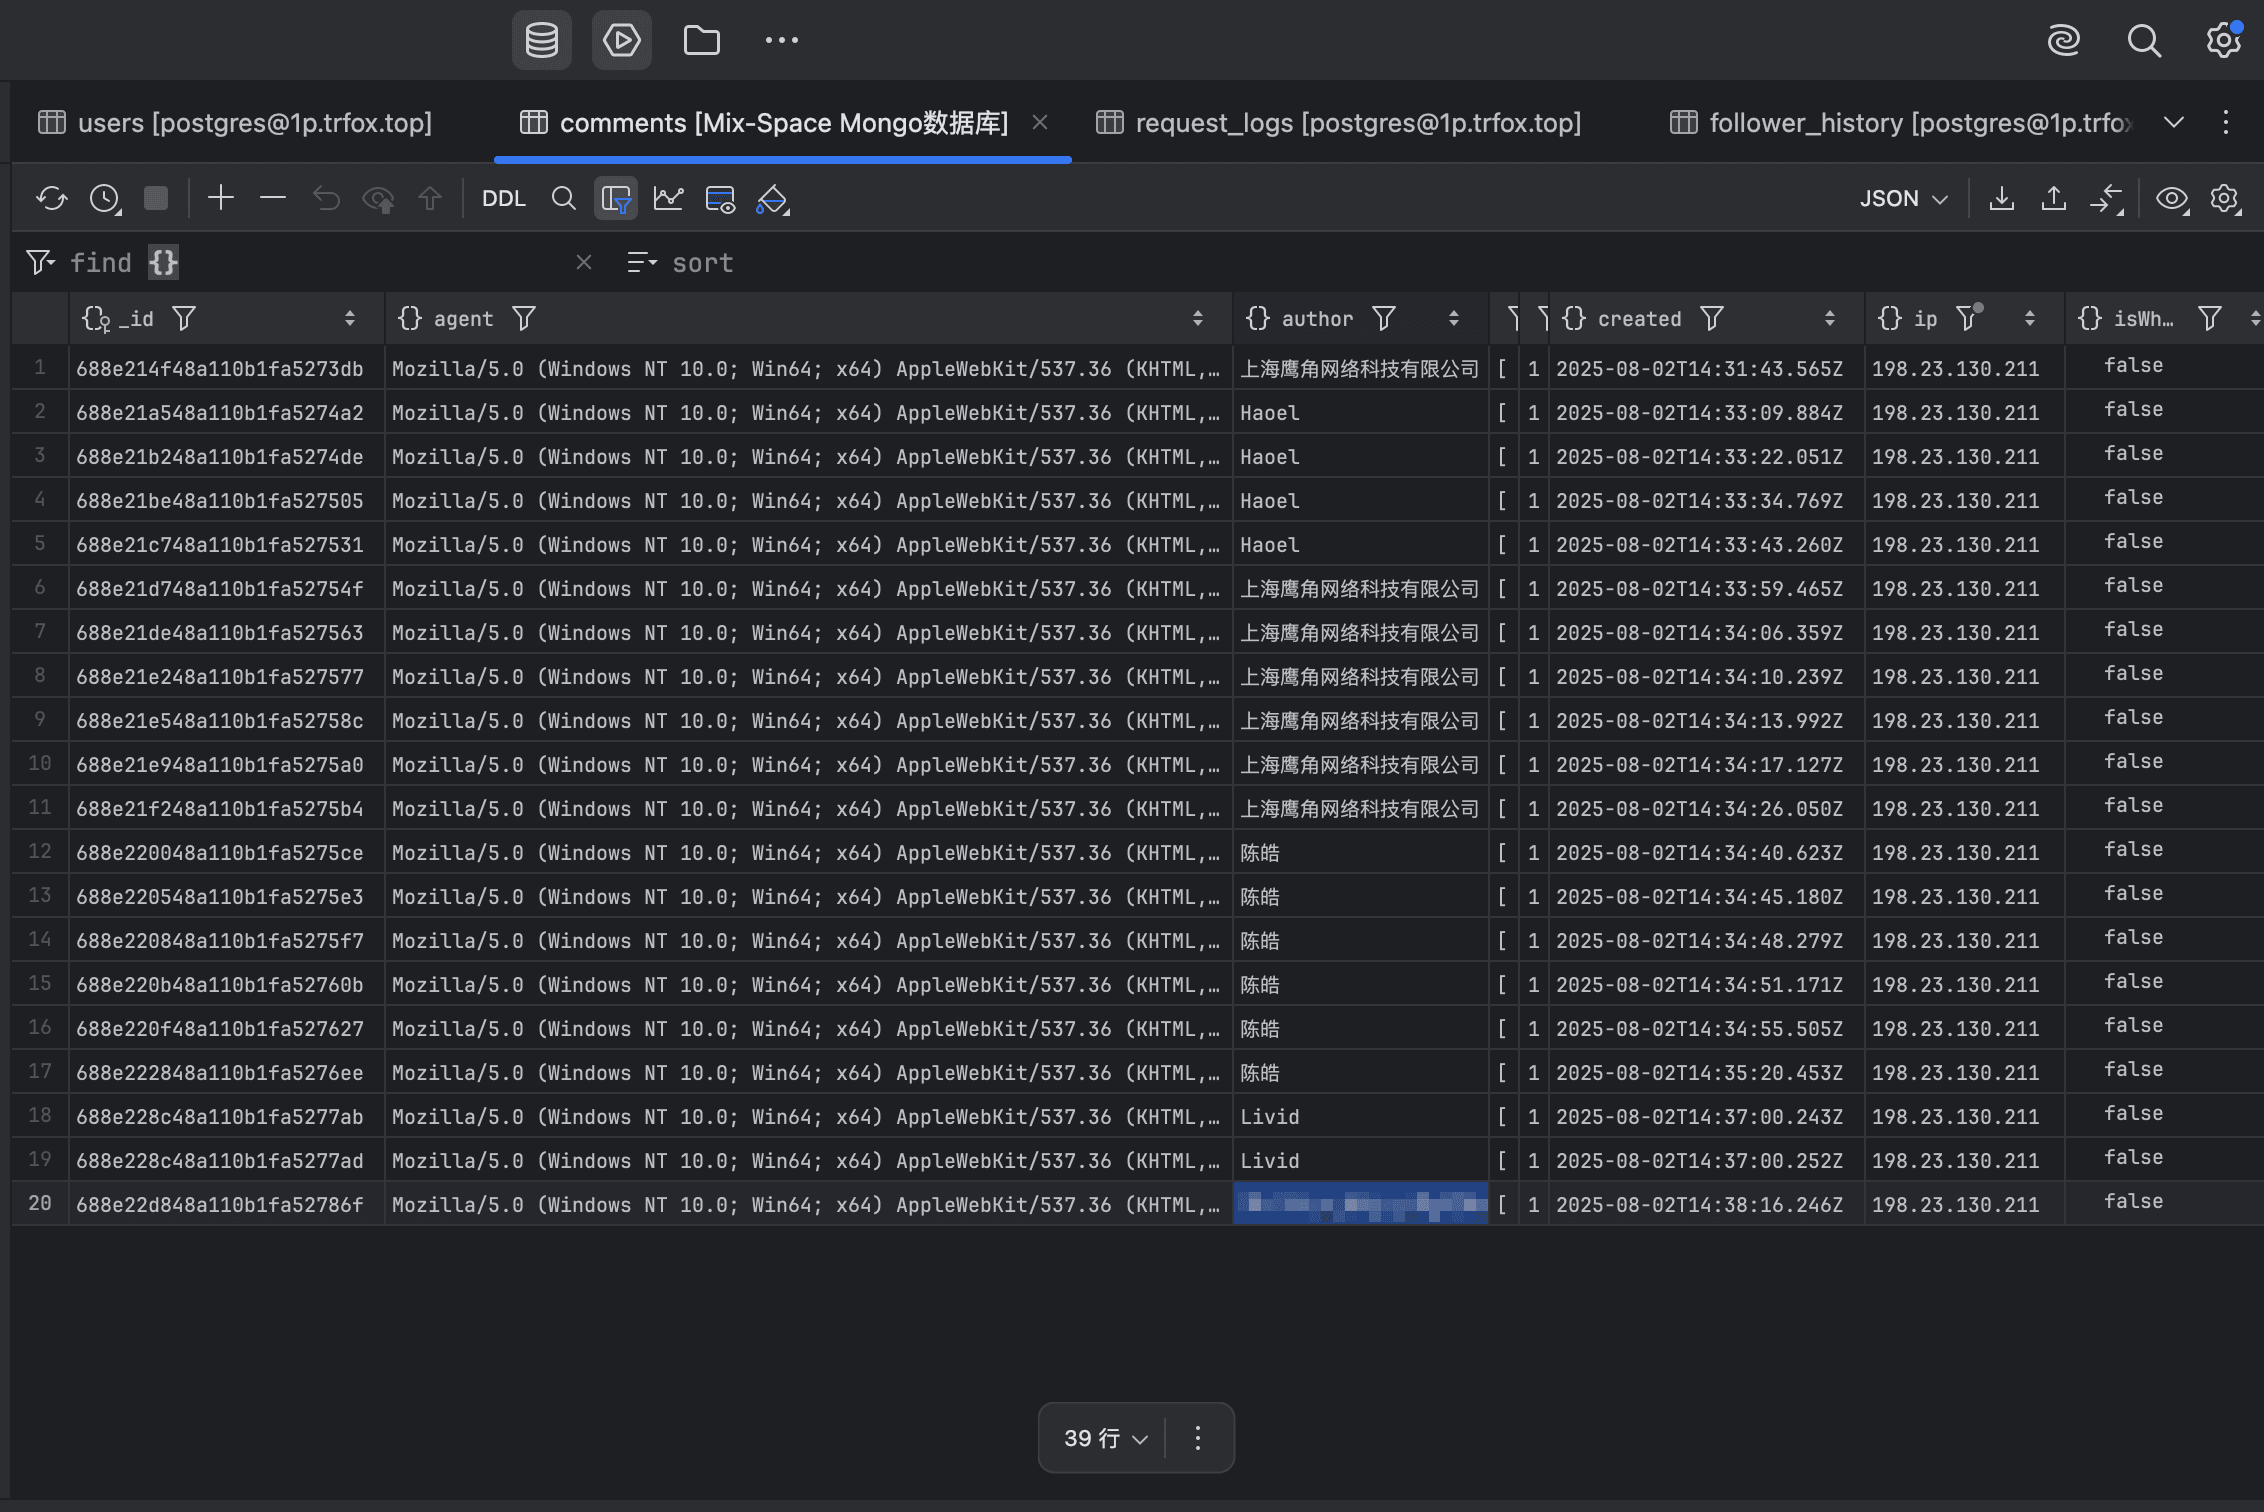Click the refresh data icon

coord(51,198)
